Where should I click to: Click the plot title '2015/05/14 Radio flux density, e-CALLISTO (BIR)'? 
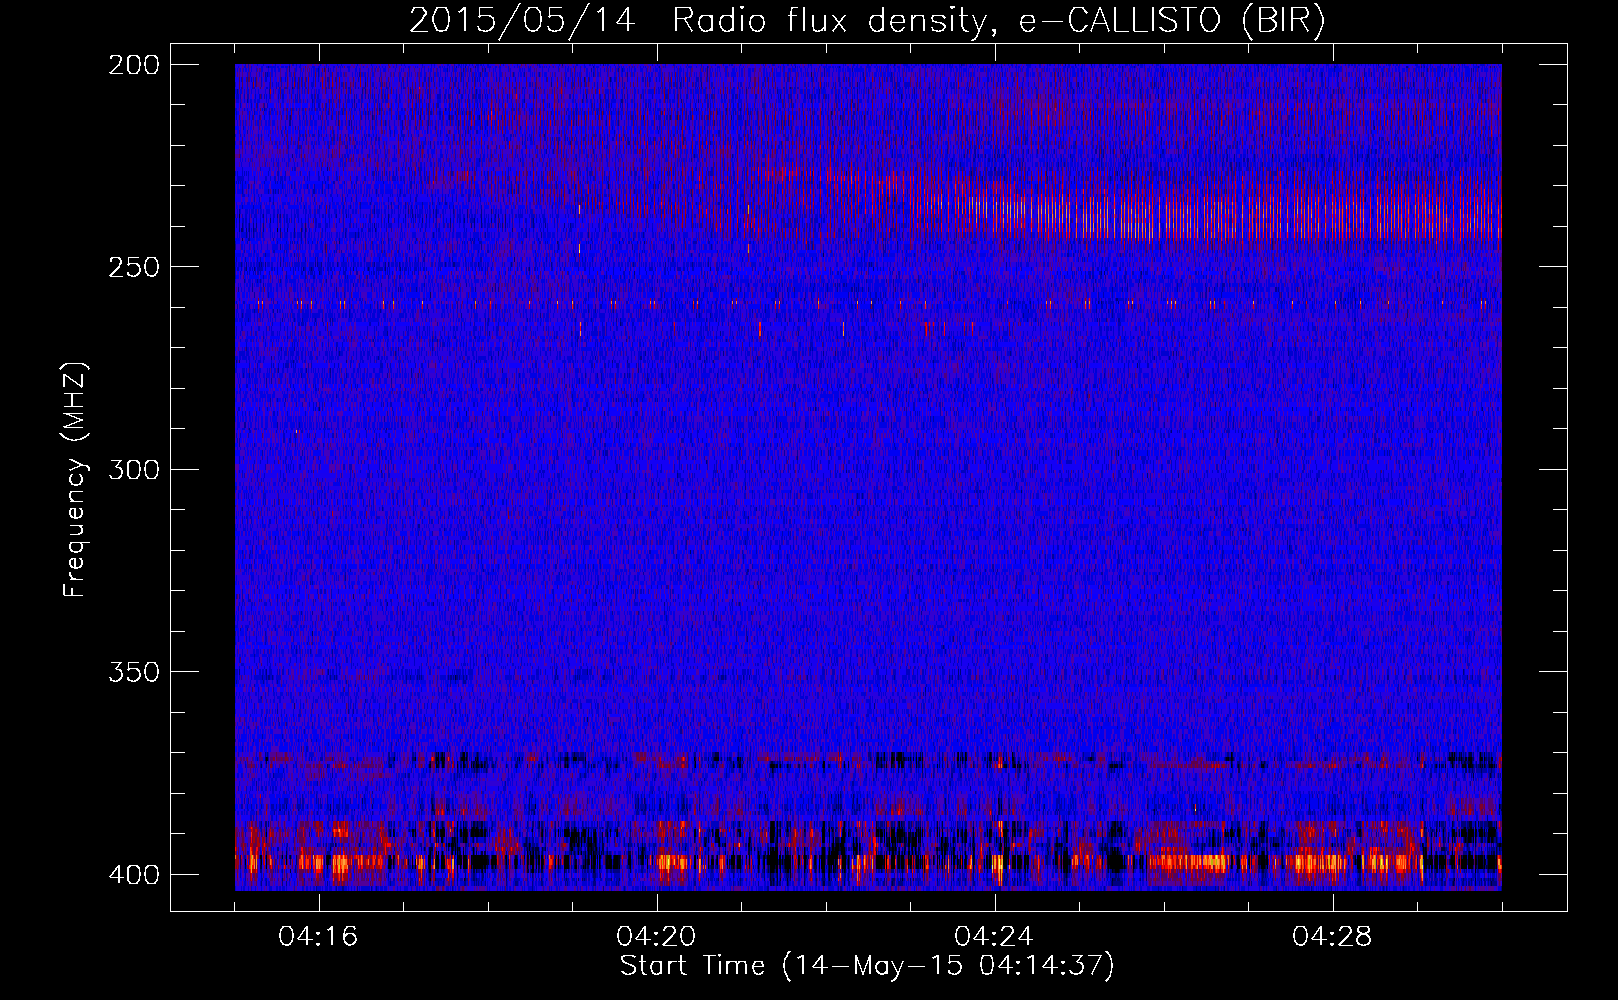click(x=867, y=21)
